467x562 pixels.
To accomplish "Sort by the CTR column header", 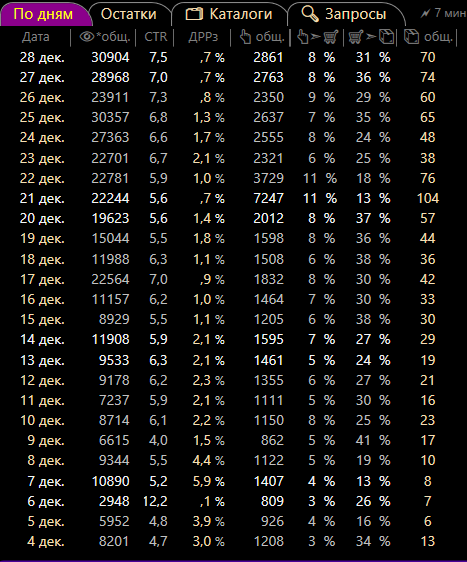I will click(156, 37).
